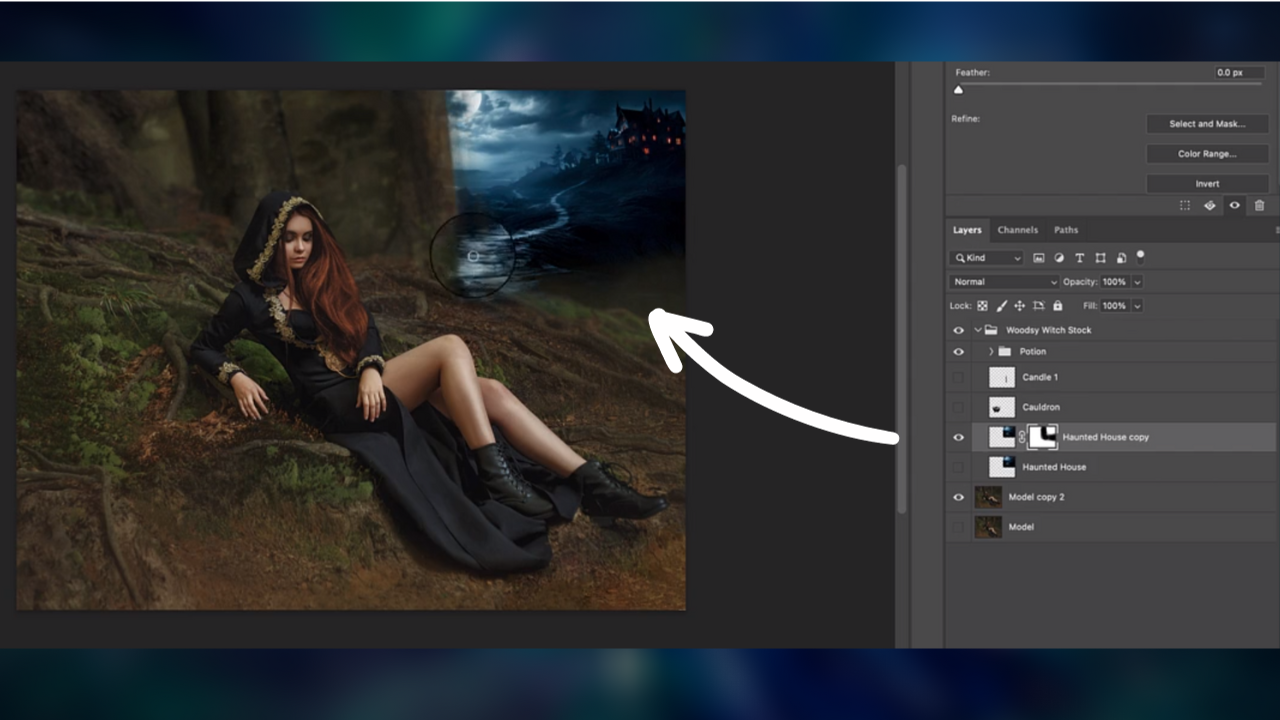
Task: Click the Model copy 2 layer name
Action: coord(1037,497)
